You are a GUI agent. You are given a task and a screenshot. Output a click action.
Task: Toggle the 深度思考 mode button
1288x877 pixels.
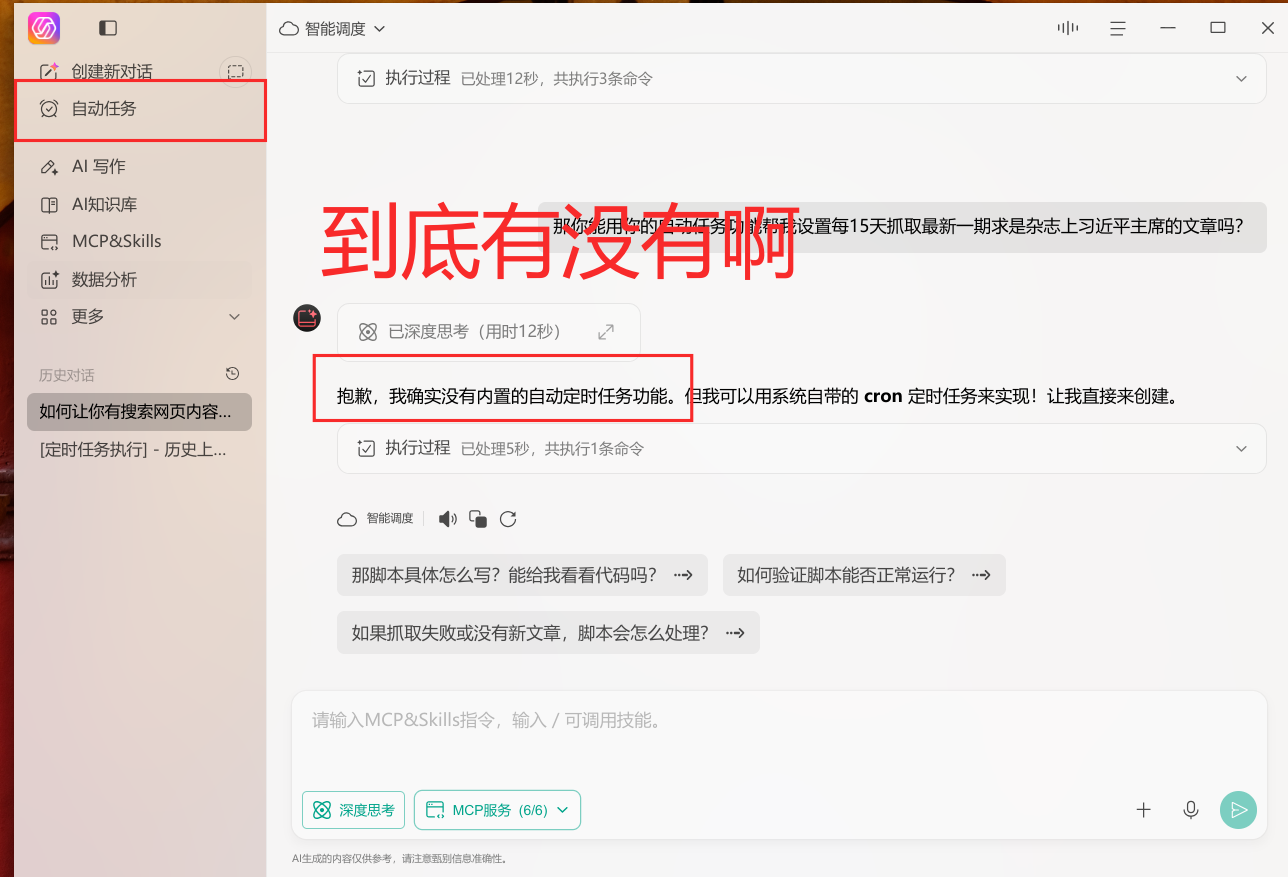(x=353, y=810)
